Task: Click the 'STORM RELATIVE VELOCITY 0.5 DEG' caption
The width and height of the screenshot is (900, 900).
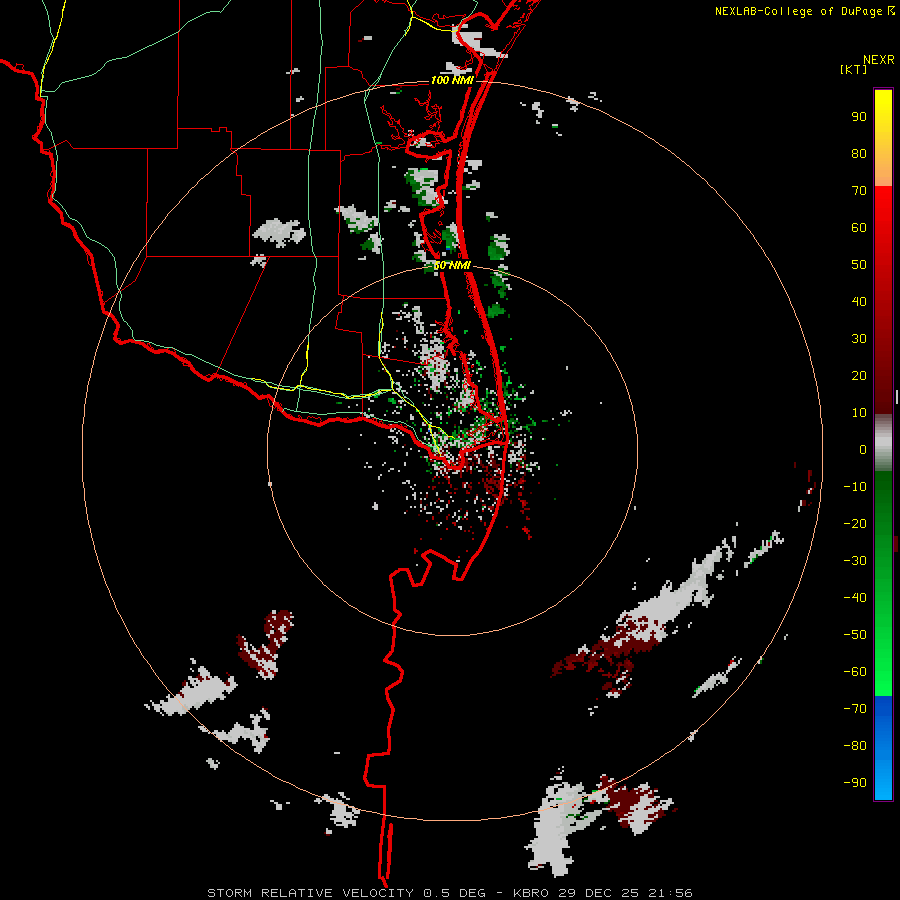Action: coord(346,893)
